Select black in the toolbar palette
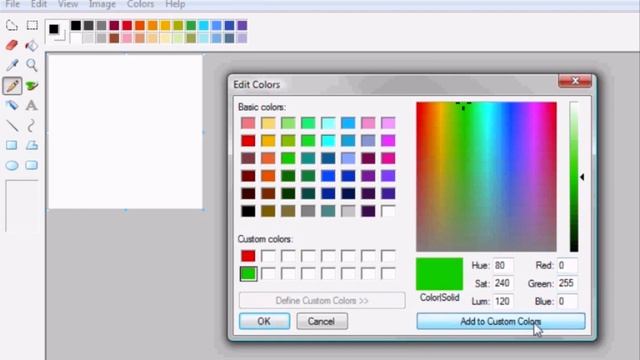The width and height of the screenshot is (640, 360). click(76, 25)
